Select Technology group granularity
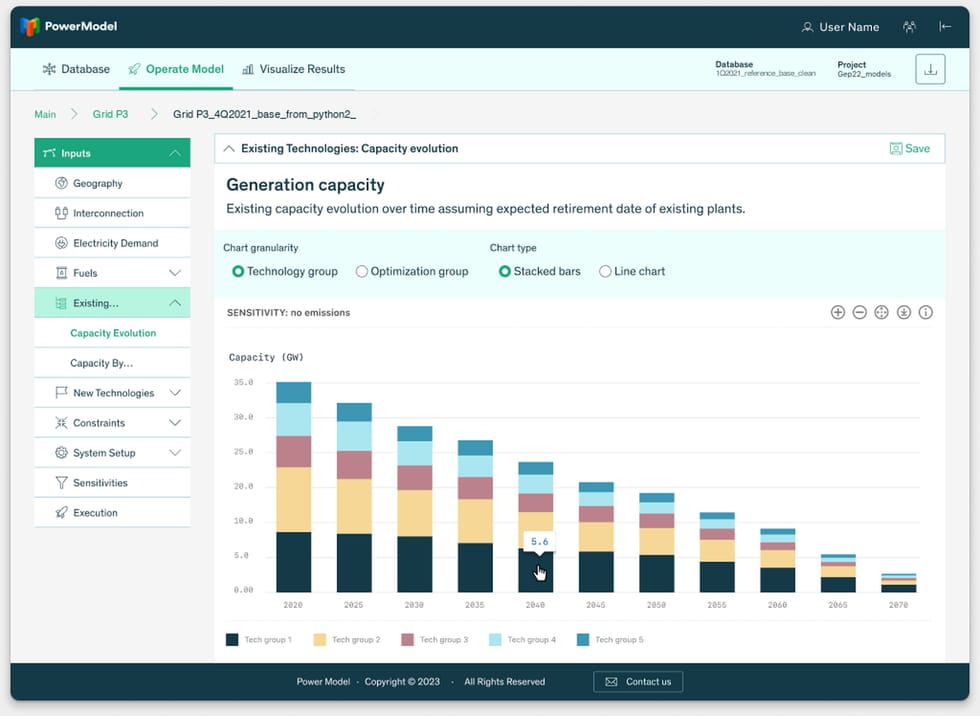 pyautogui.click(x=238, y=271)
